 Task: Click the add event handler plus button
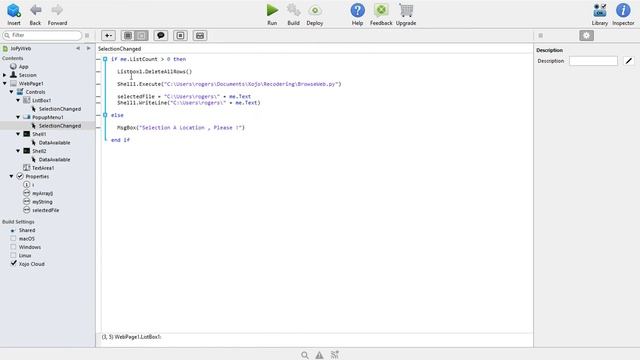[x=108, y=36]
